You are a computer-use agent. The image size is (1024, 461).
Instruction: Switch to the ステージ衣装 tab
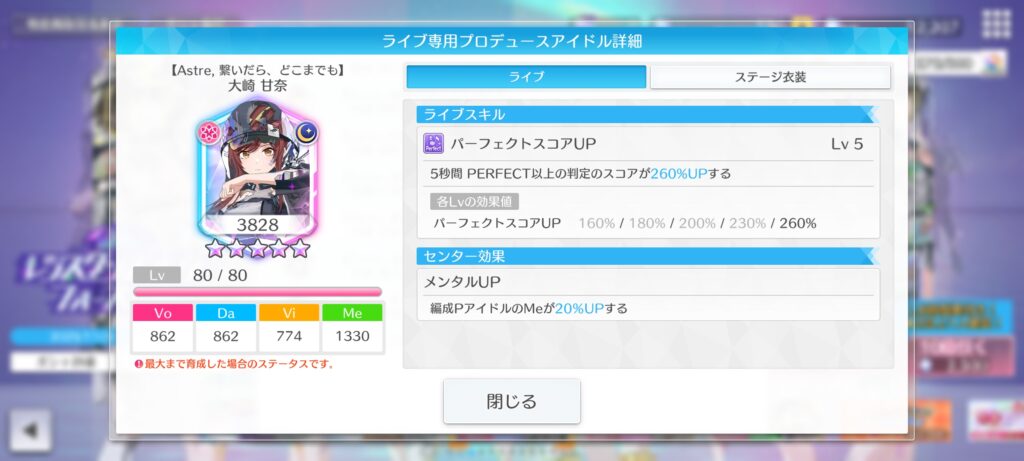click(770, 77)
